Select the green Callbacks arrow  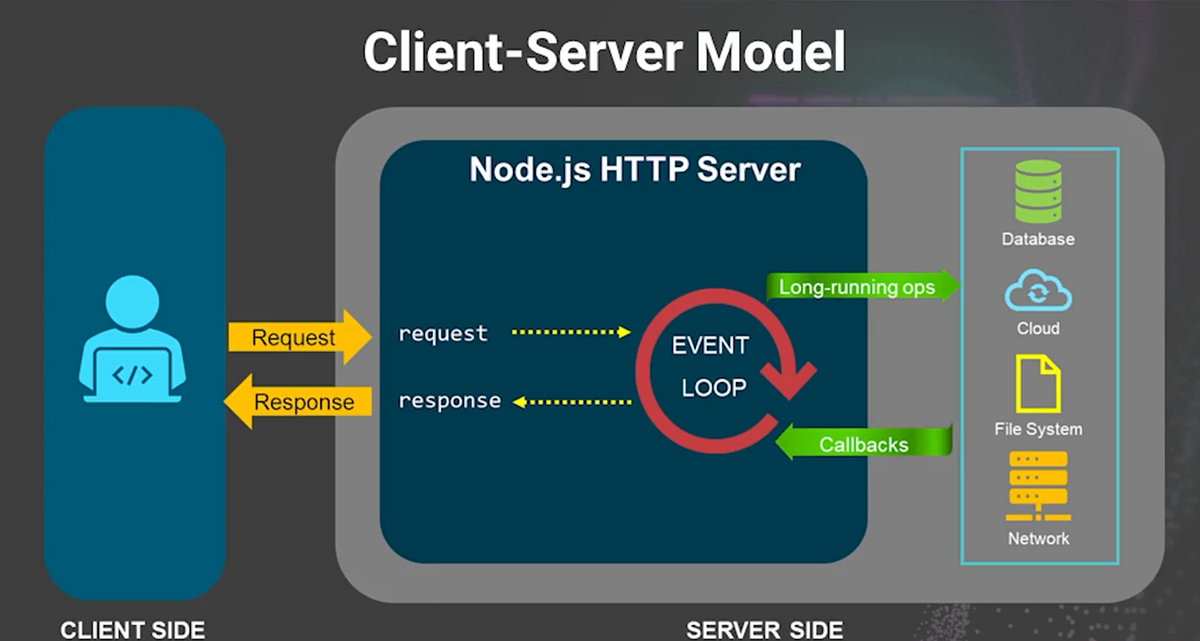864,443
